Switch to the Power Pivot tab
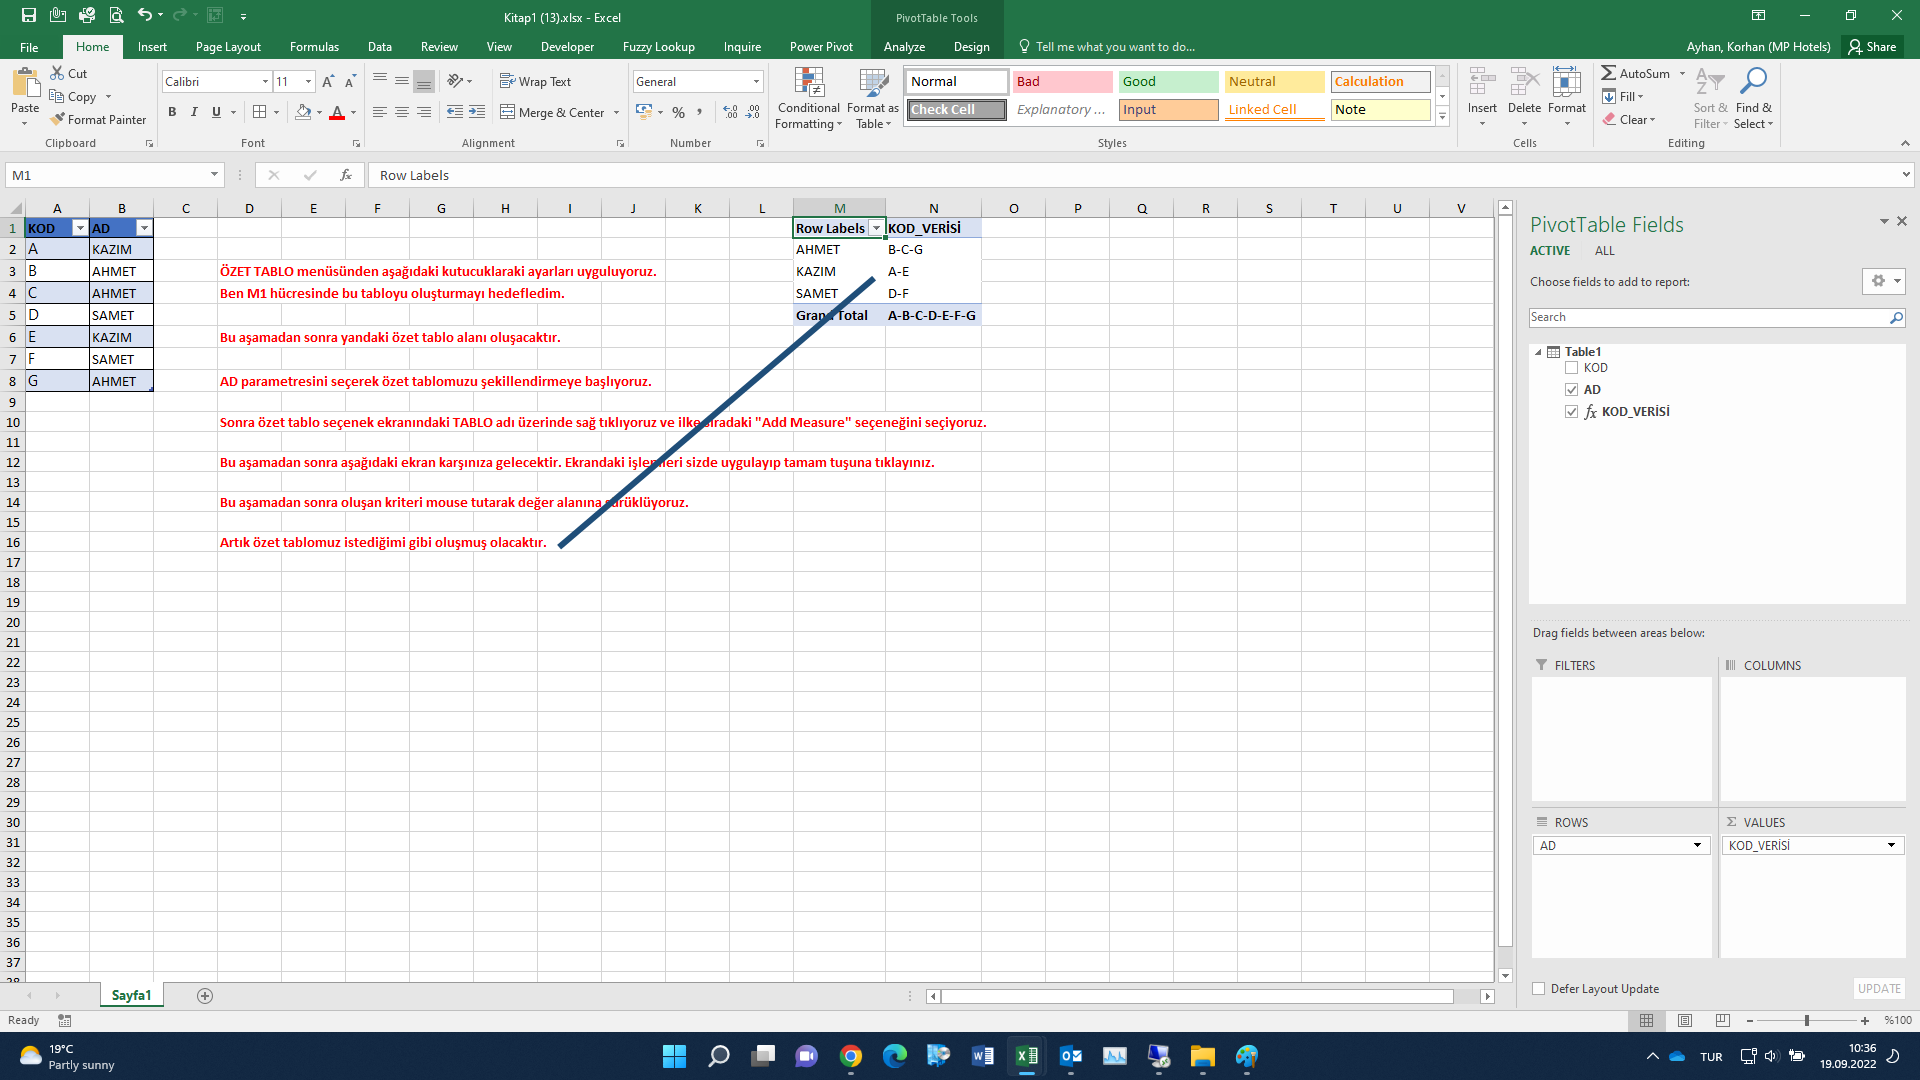The image size is (1920, 1080). tap(821, 47)
